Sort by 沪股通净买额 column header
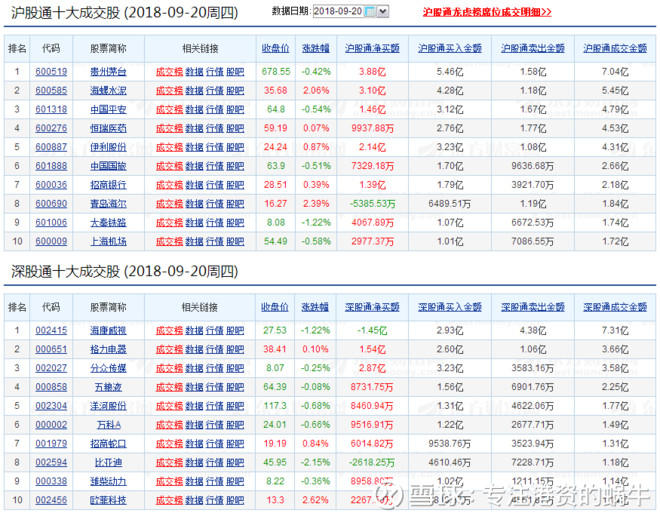The width and height of the screenshot is (660, 513). click(372, 48)
